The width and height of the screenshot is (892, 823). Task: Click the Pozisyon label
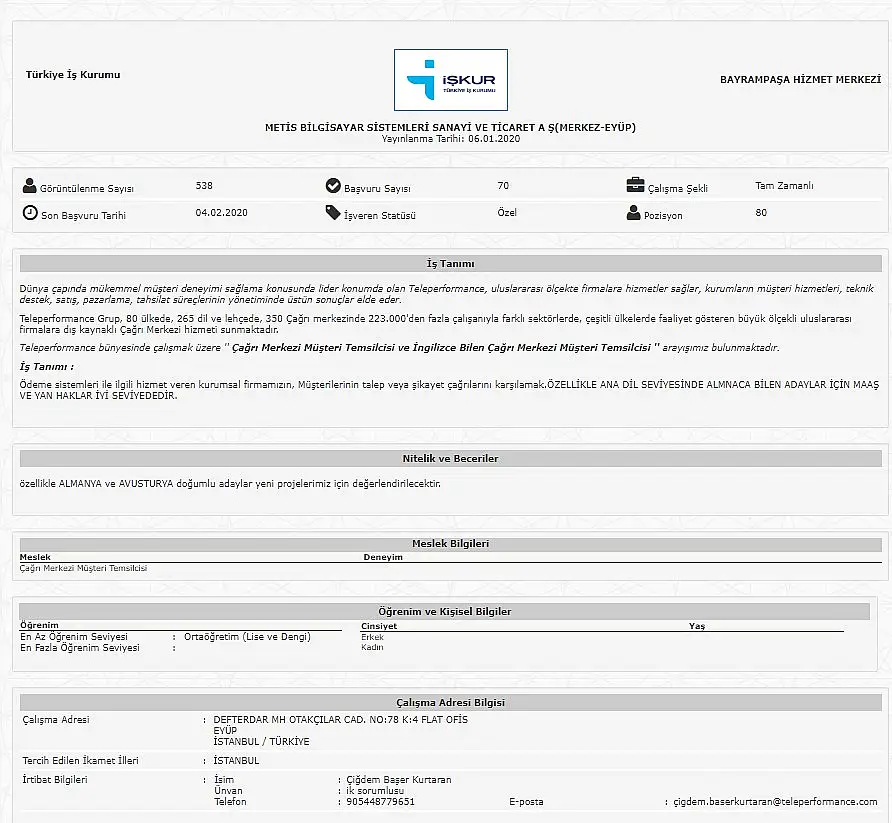663,216
